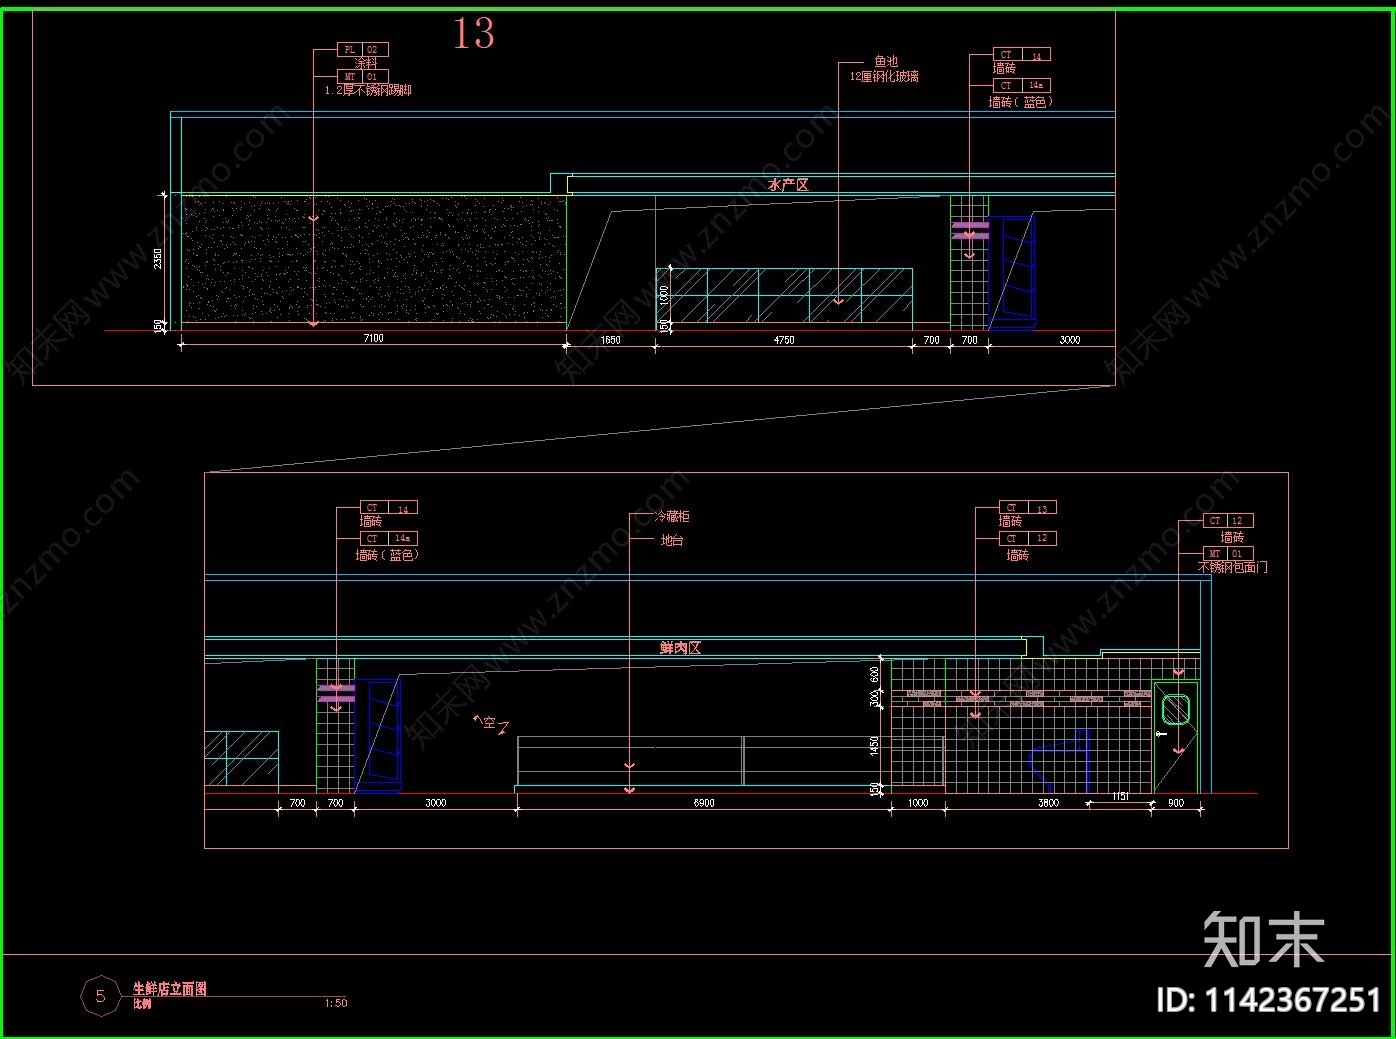Select the door porthole window drawing
The width and height of the screenshot is (1396, 1039).
click(x=1174, y=709)
